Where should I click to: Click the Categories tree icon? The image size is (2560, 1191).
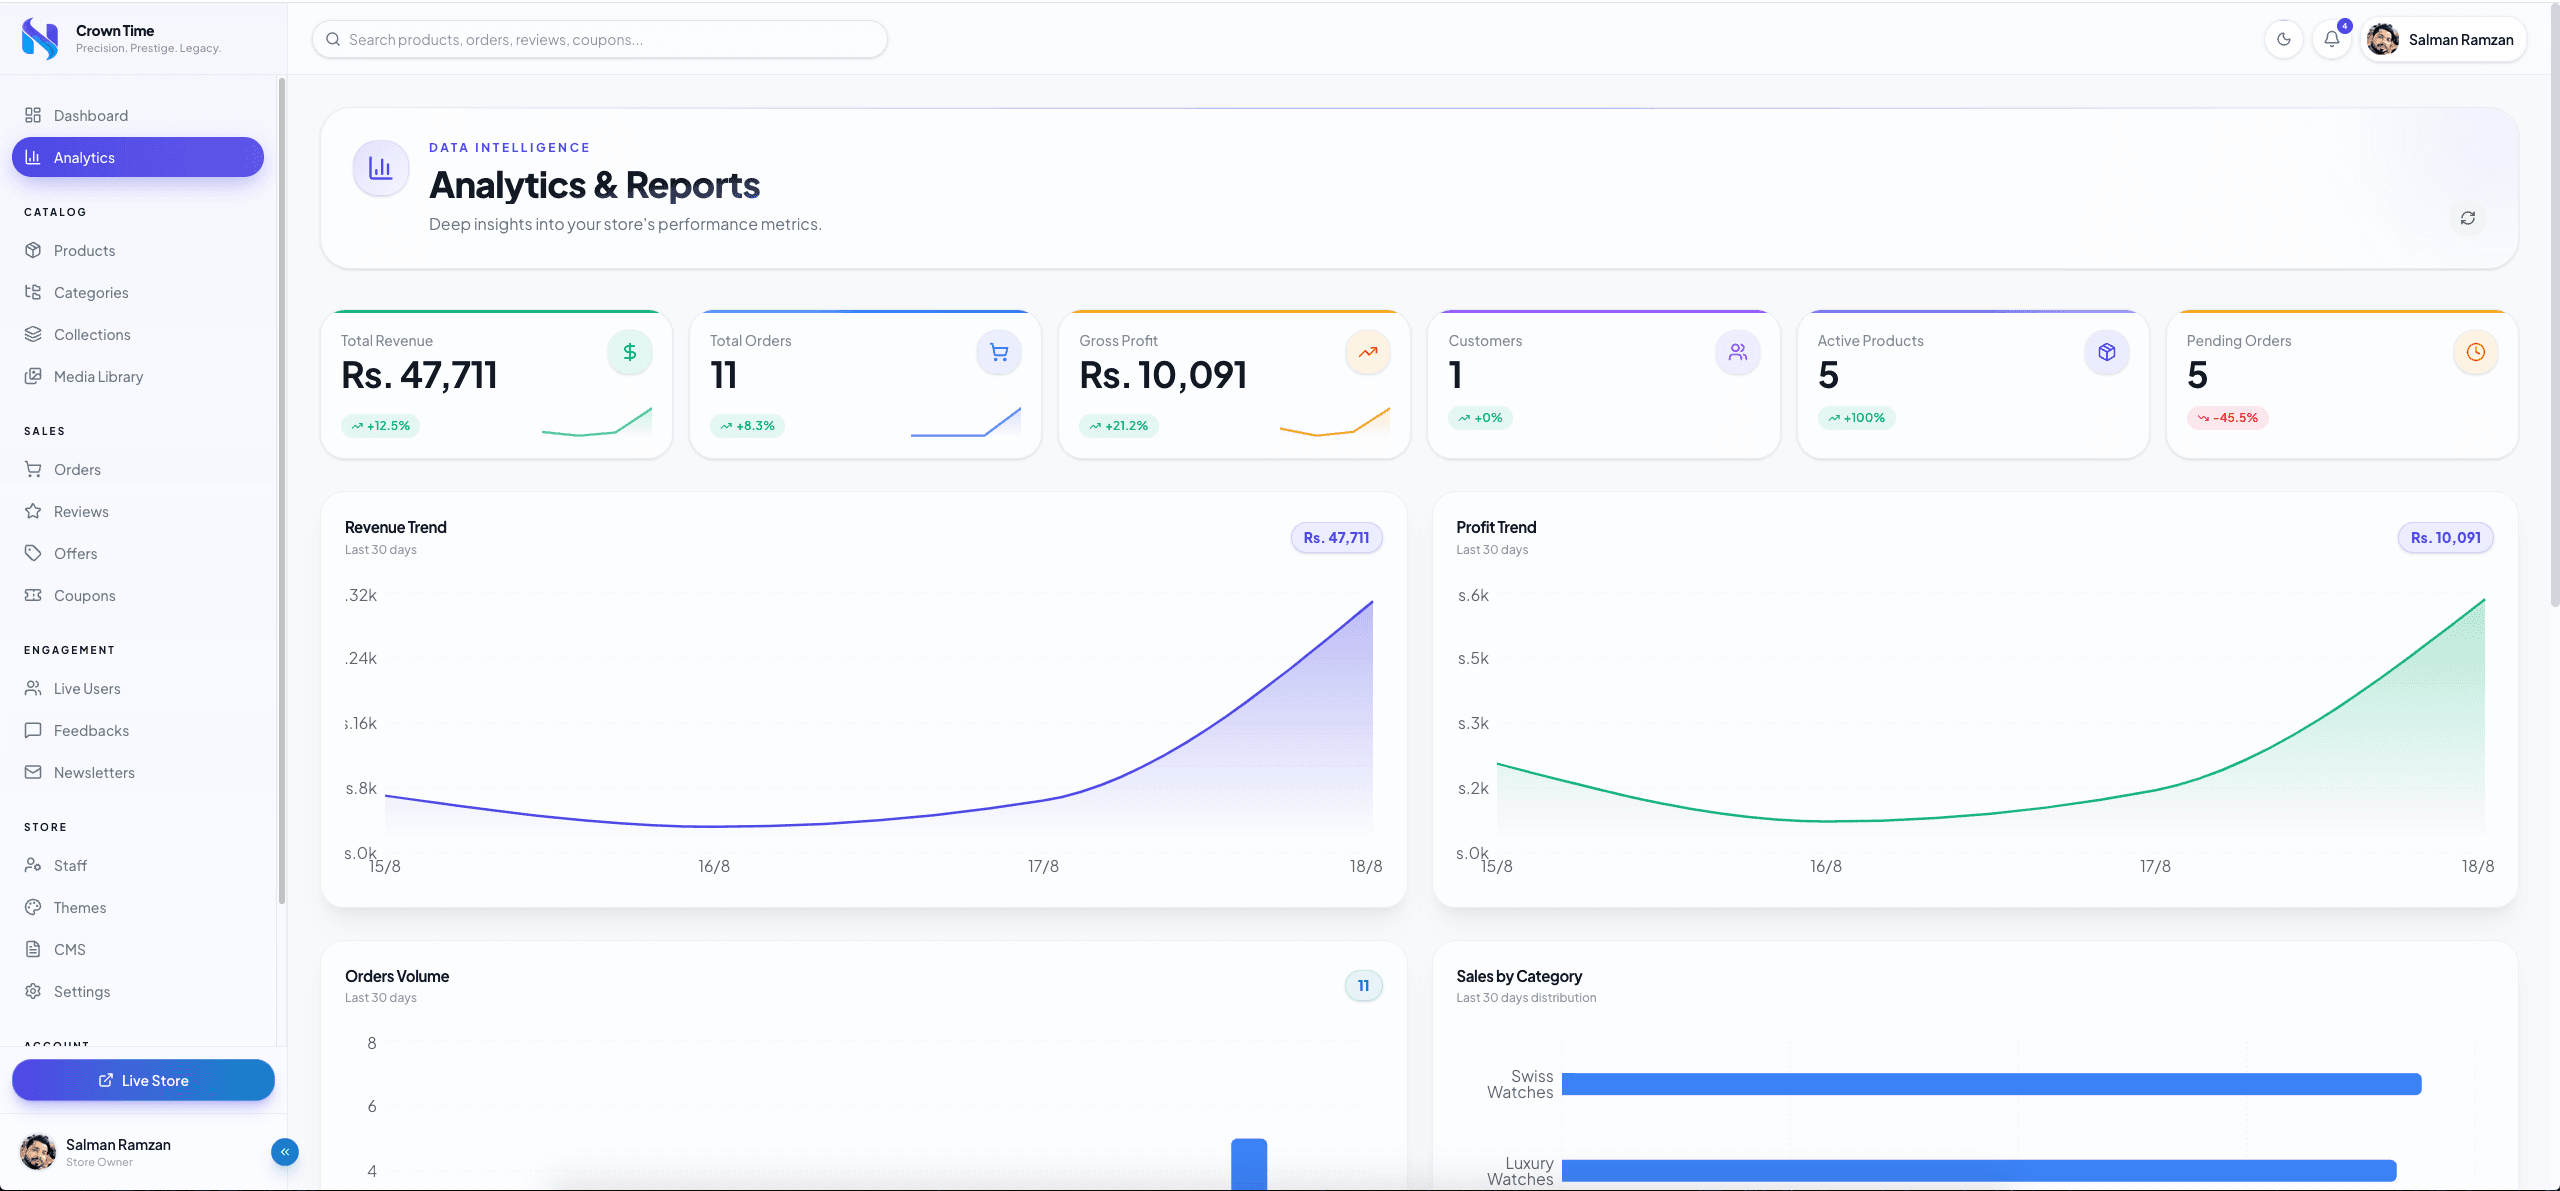click(x=33, y=293)
